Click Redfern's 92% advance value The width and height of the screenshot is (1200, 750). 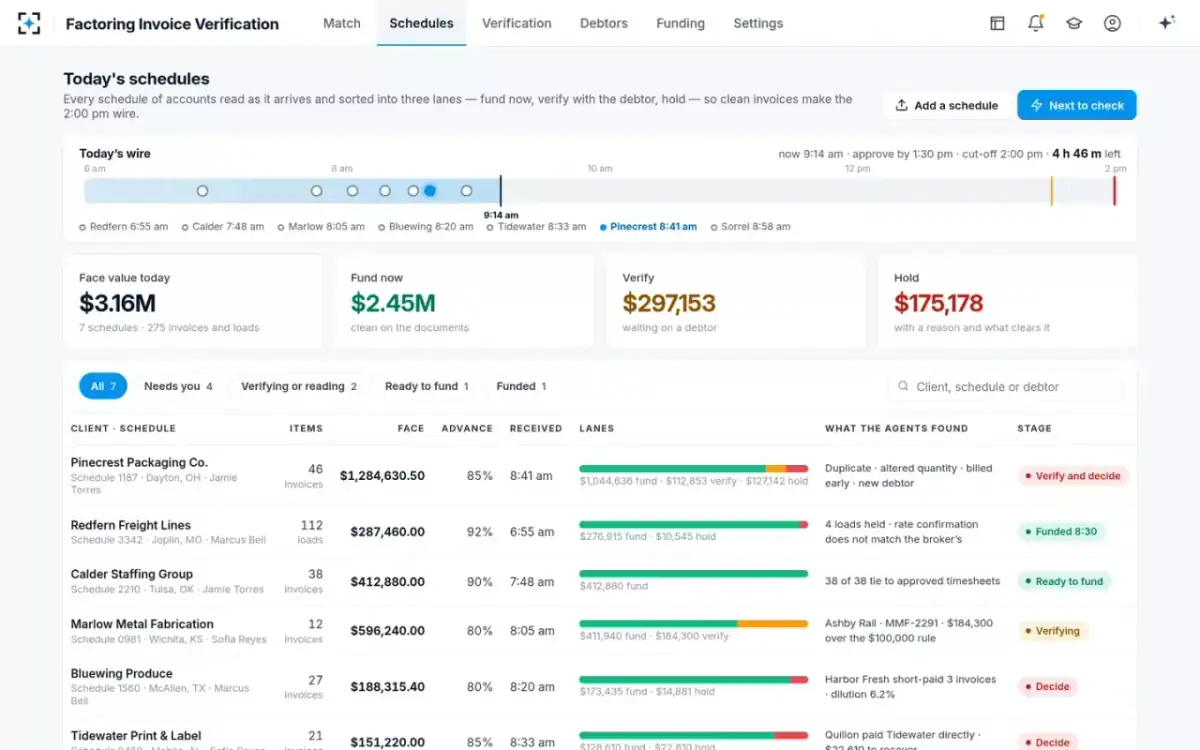[480, 532]
